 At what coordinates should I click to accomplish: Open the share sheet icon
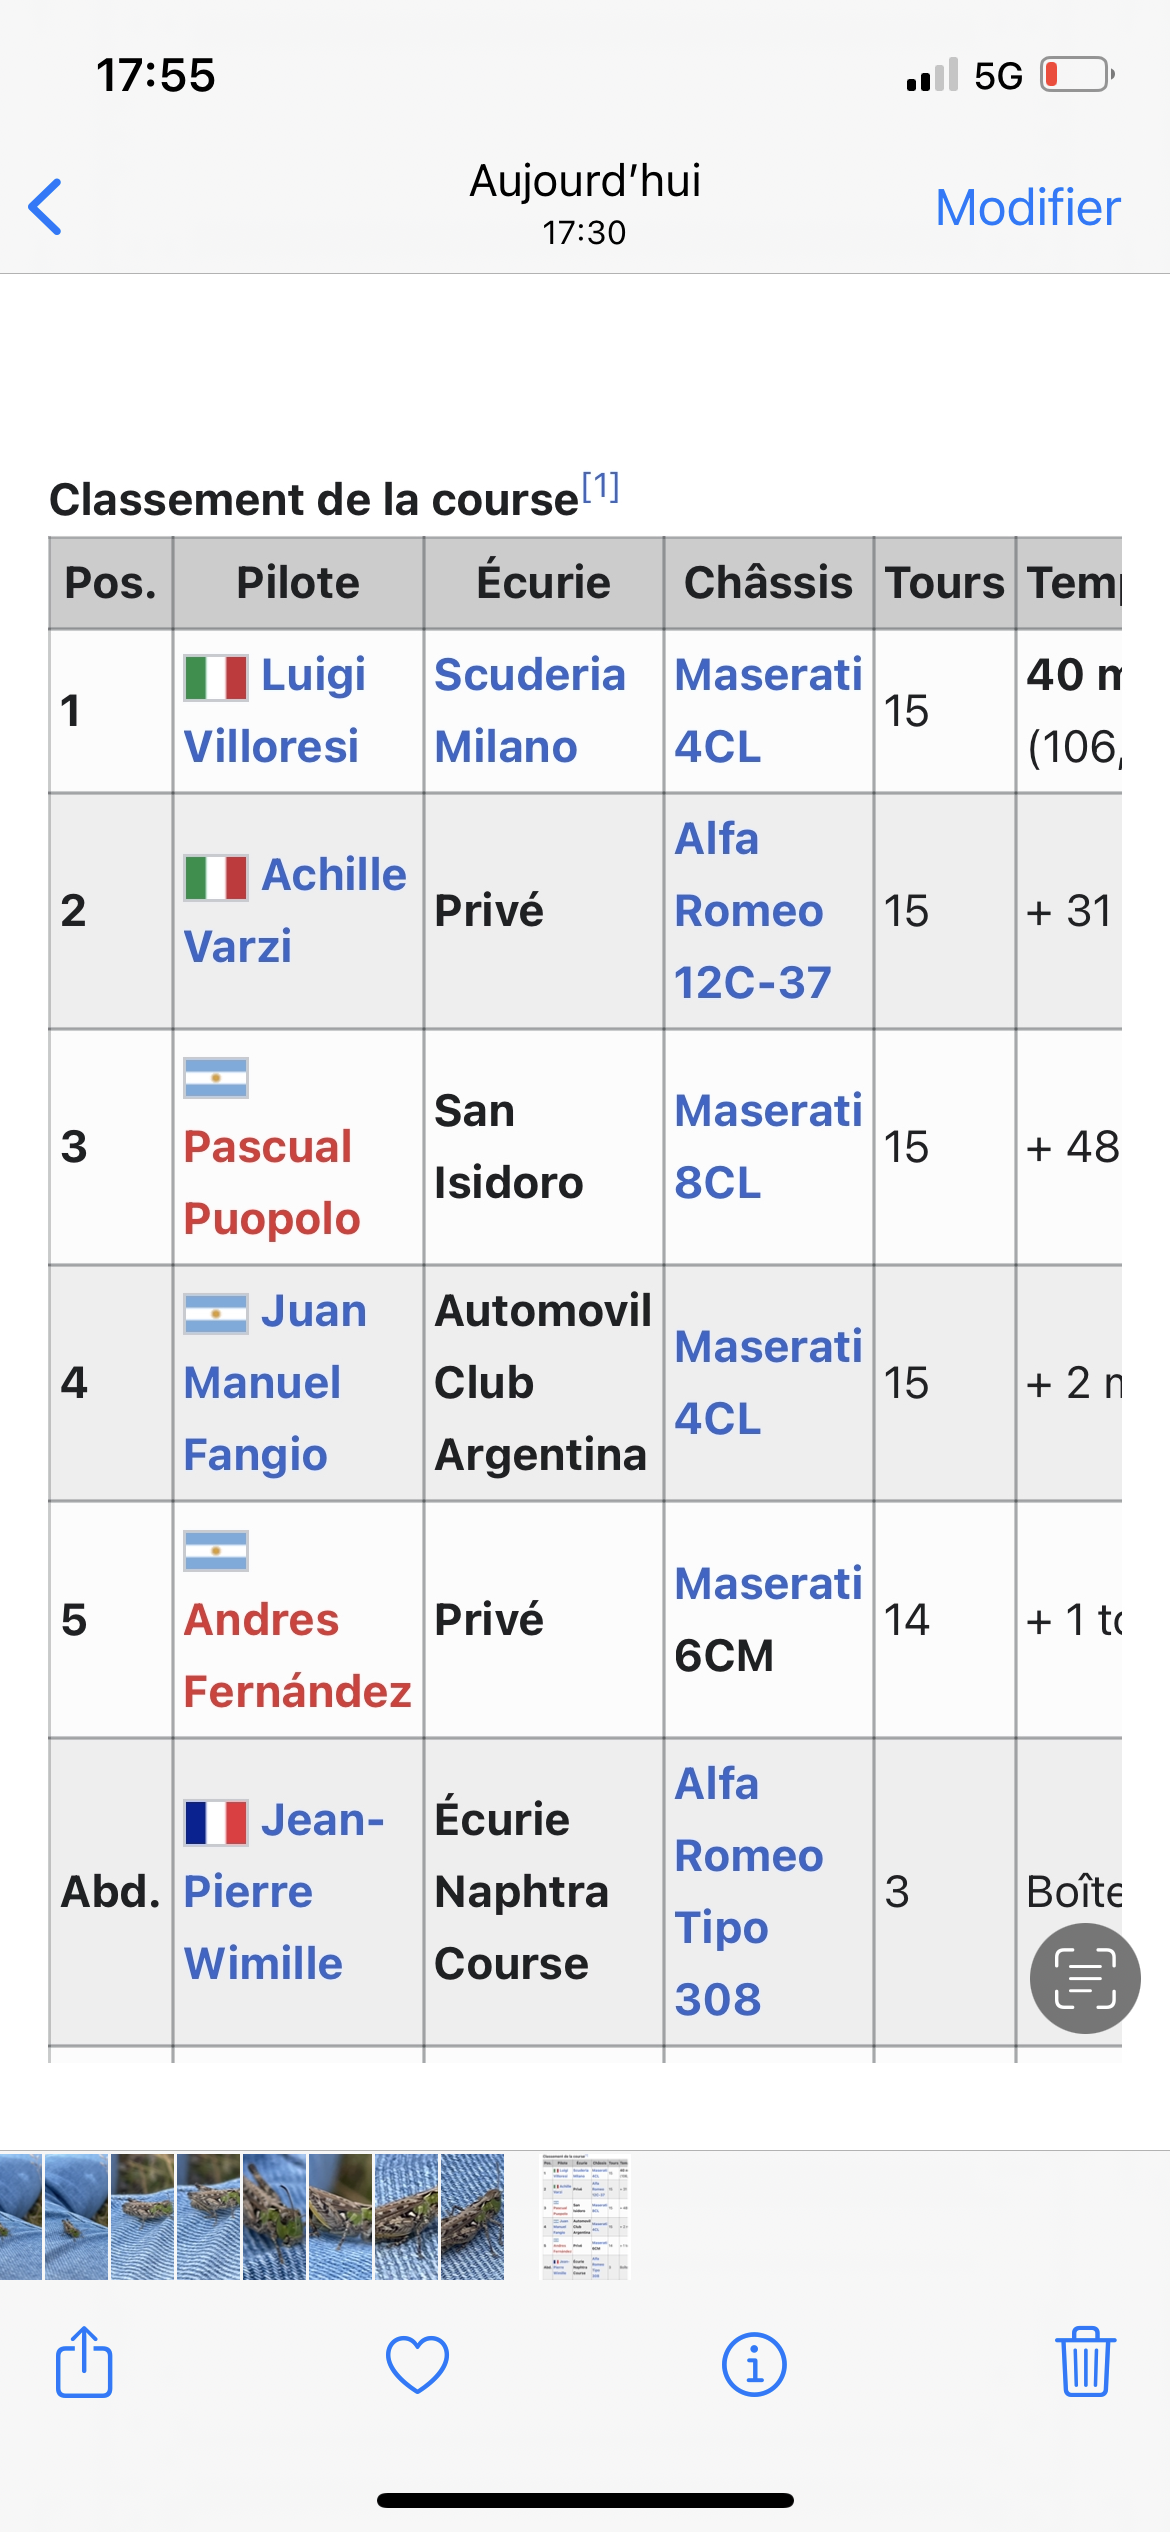84,2363
